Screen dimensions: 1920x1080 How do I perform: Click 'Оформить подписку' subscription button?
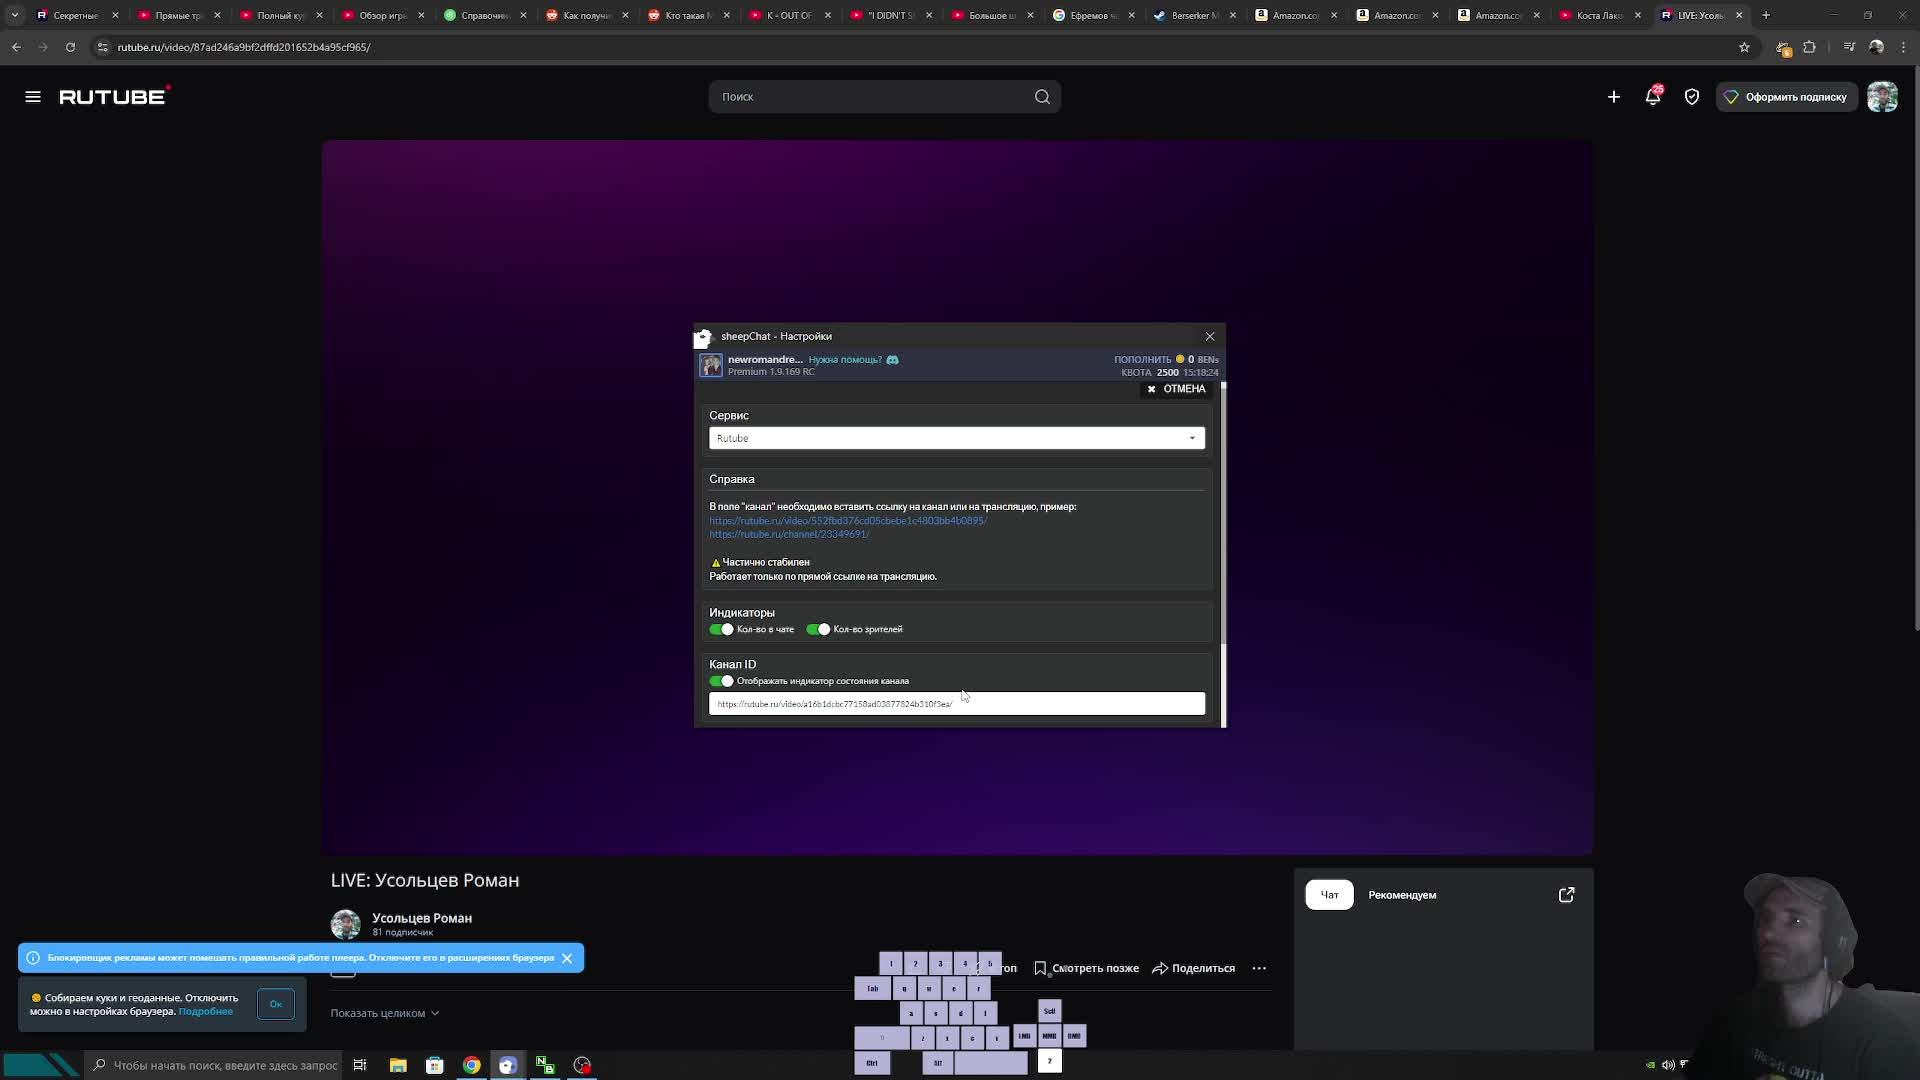coord(1786,97)
